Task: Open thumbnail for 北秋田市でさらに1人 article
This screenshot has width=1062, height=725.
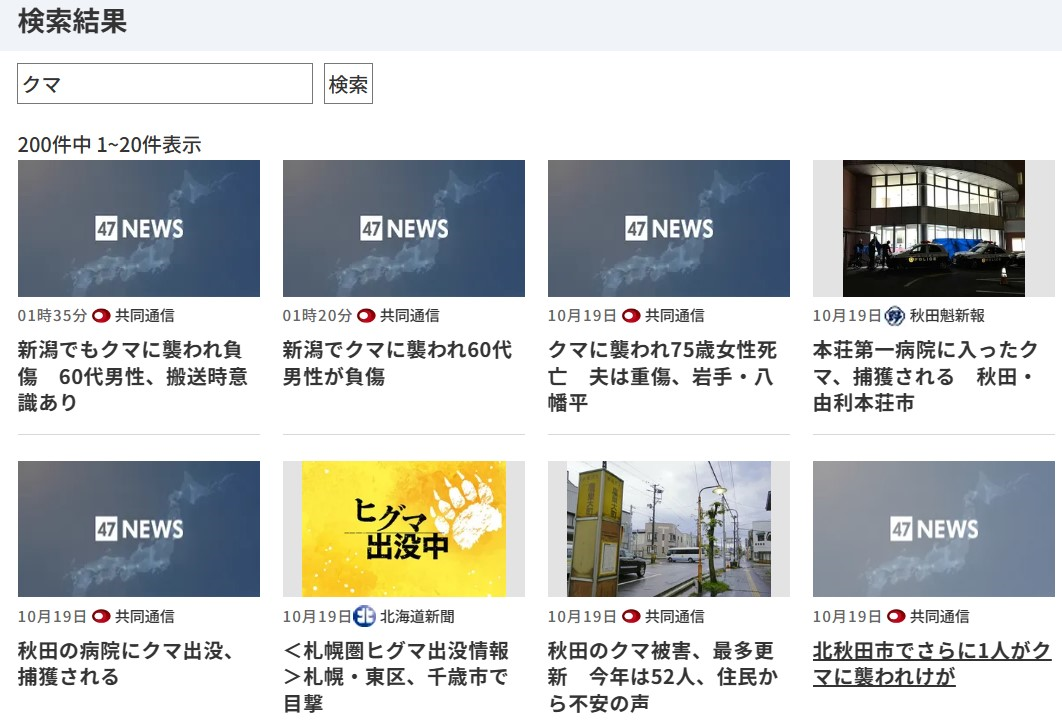Action: coord(933,529)
